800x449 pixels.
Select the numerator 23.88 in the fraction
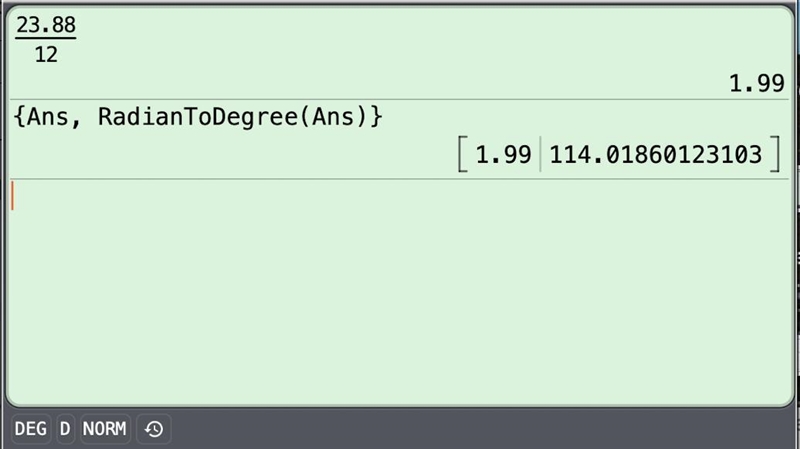46,24
